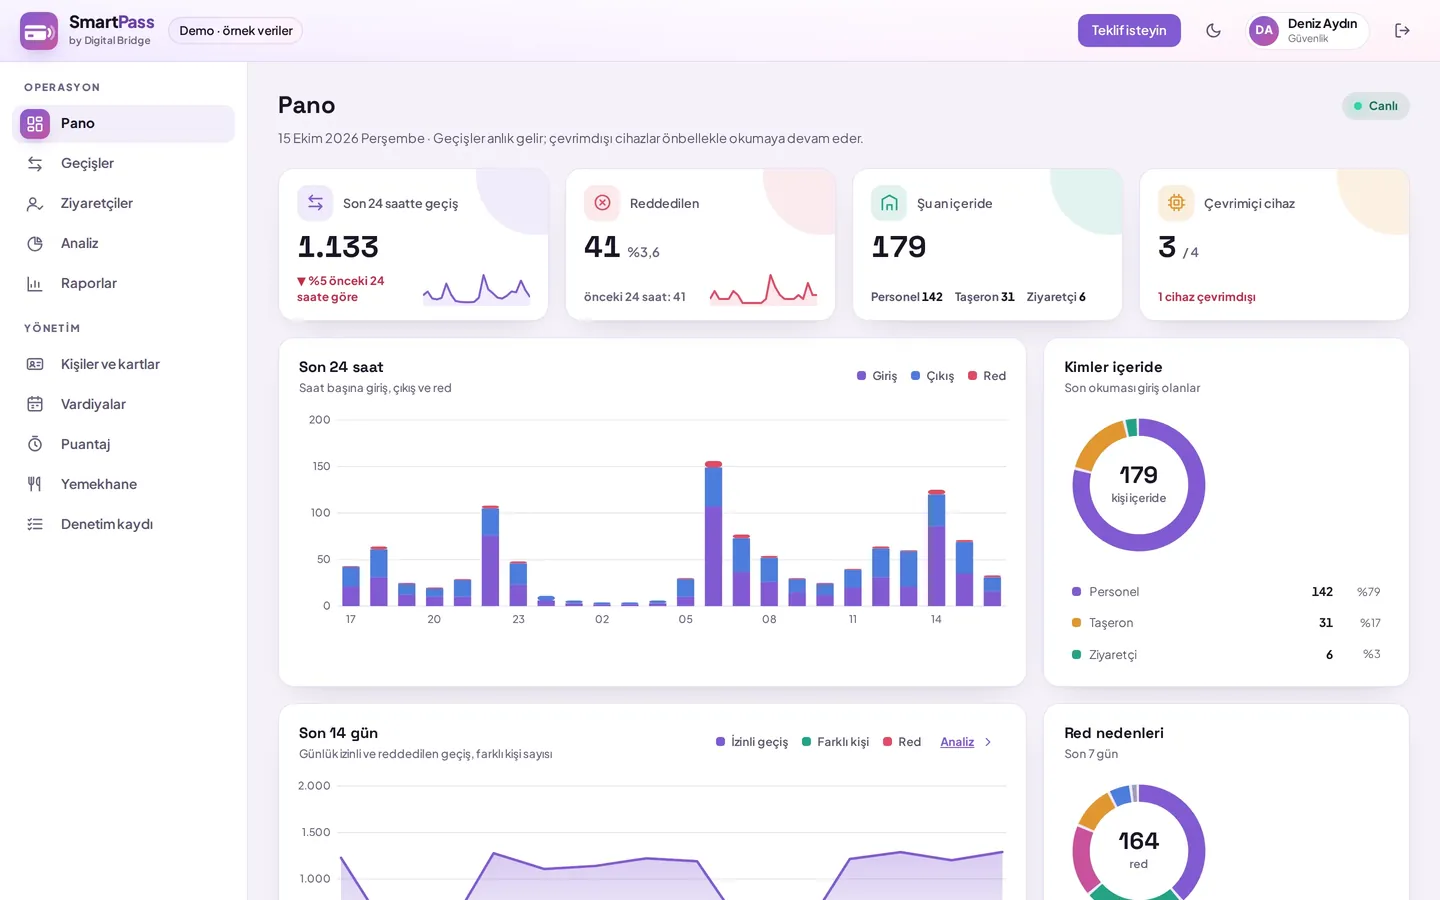Viewport: 1440px width, 900px height.
Task: Toggle Çıkış series in Son 24 saat legend
Action: [x=932, y=376]
